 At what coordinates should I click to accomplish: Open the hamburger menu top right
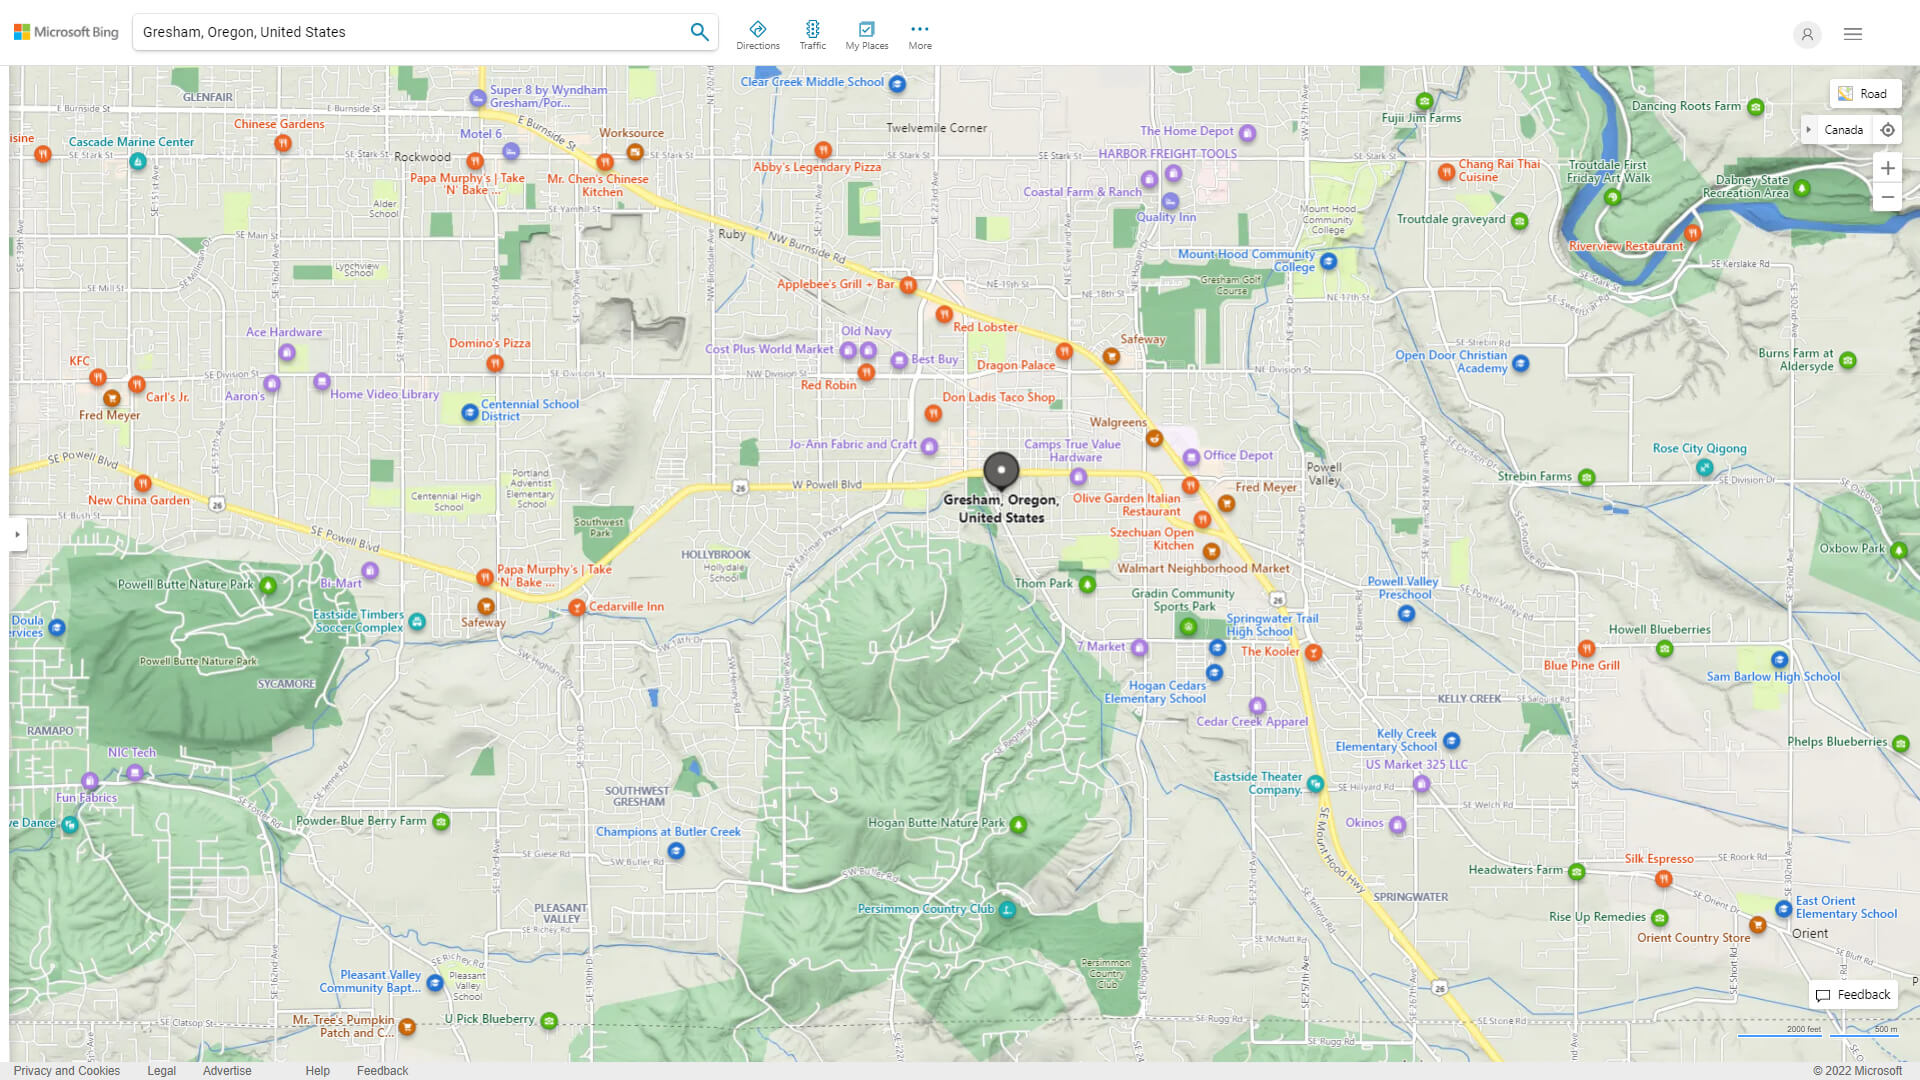(x=1852, y=33)
